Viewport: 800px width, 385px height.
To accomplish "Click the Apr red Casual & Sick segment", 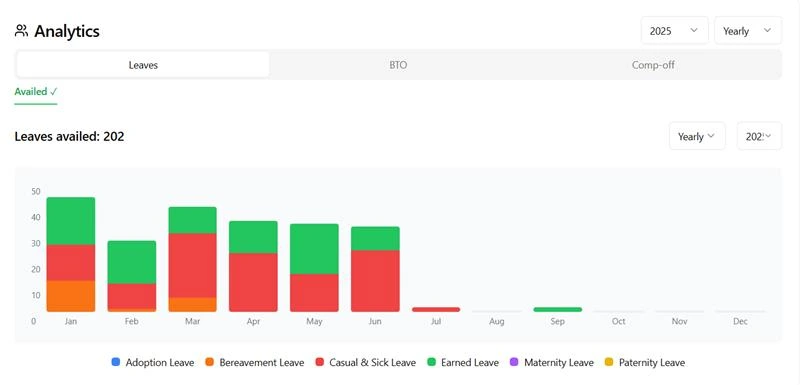I will [x=254, y=283].
